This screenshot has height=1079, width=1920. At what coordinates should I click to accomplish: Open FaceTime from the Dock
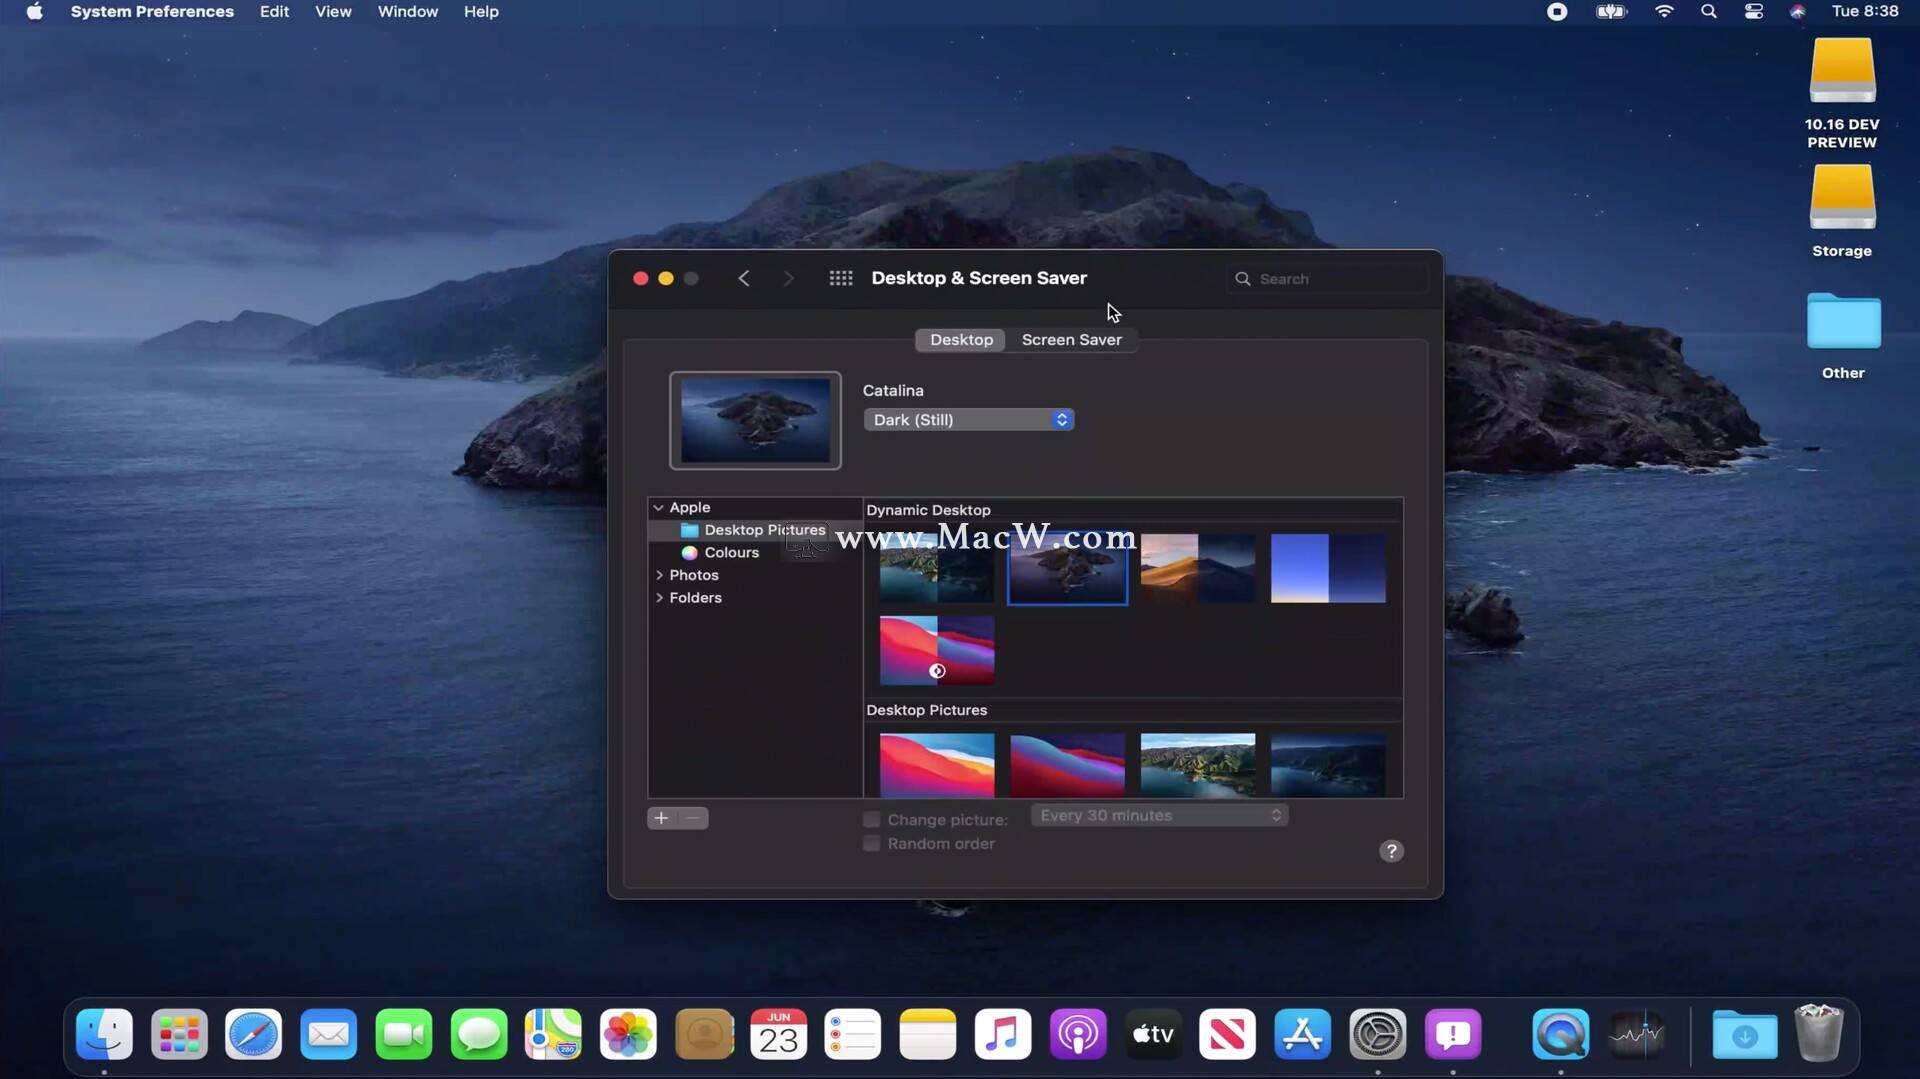[x=404, y=1034]
